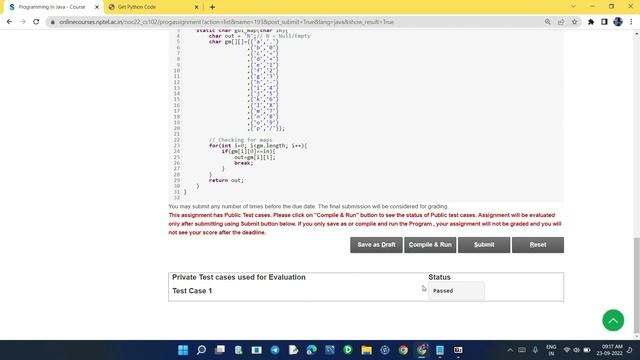Go back to previous page
This screenshot has height=360, width=640.
point(9,22)
